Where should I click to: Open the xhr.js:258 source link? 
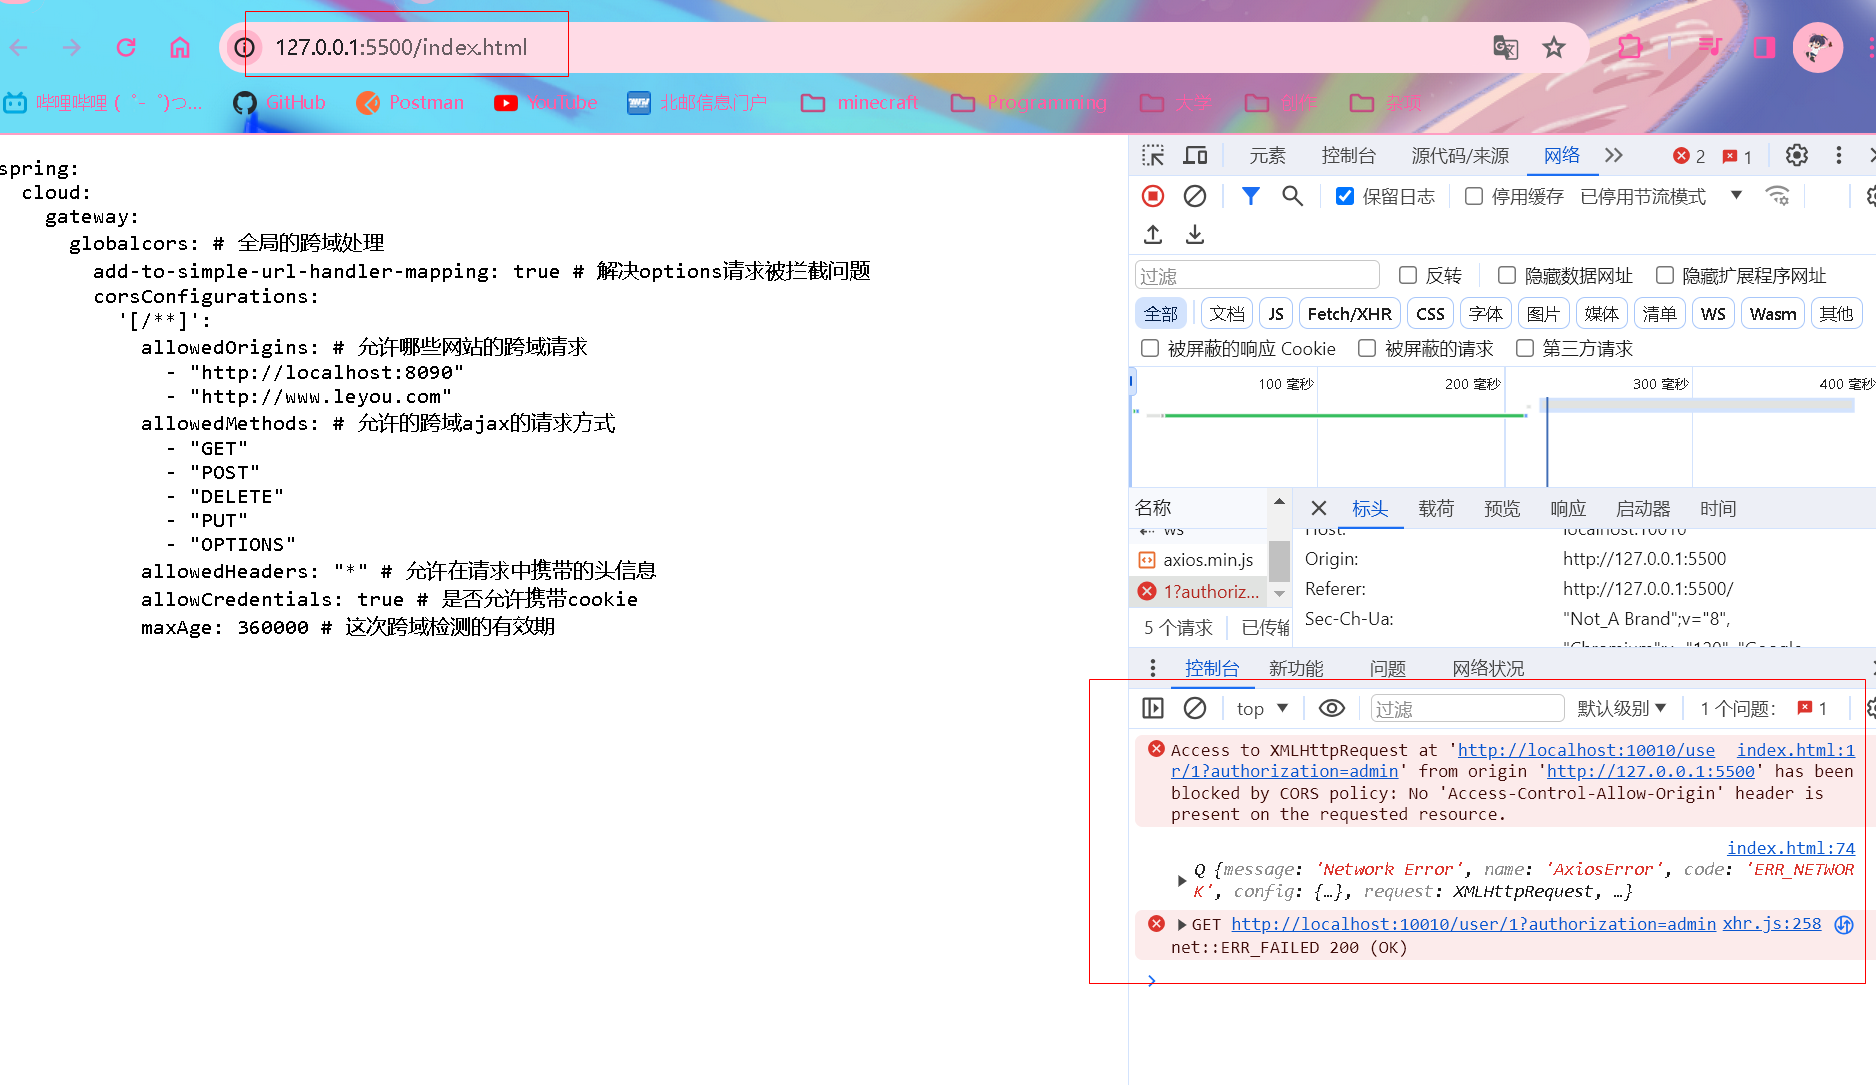(1772, 924)
